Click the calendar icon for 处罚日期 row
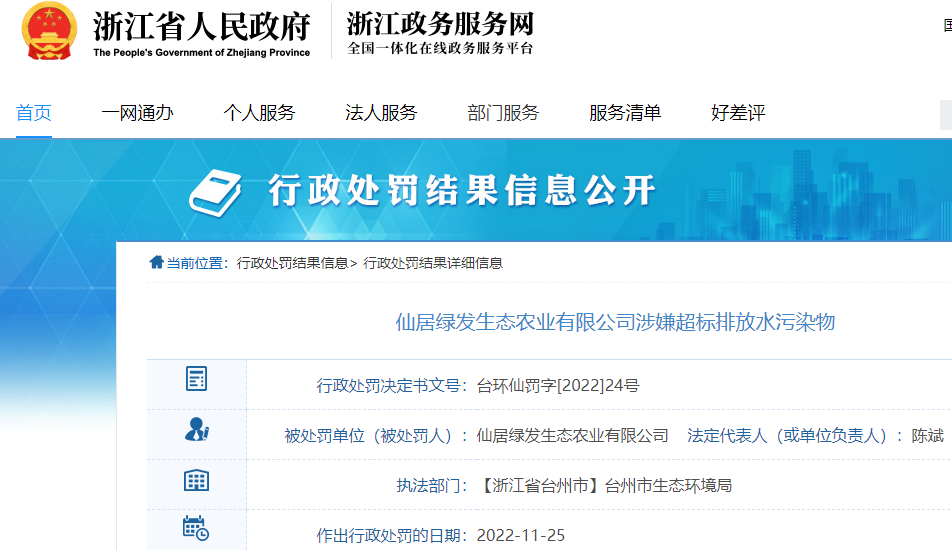This screenshot has width=952, height=550. click(196, 528)
